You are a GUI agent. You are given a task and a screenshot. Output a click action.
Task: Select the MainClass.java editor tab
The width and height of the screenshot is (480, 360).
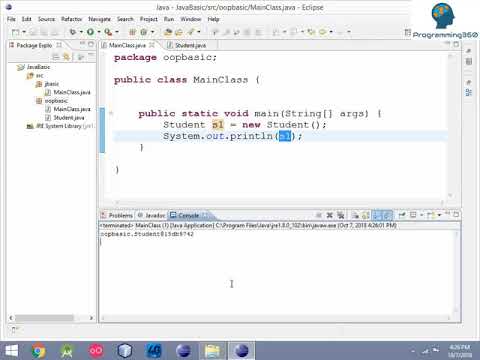click(127, 45)
